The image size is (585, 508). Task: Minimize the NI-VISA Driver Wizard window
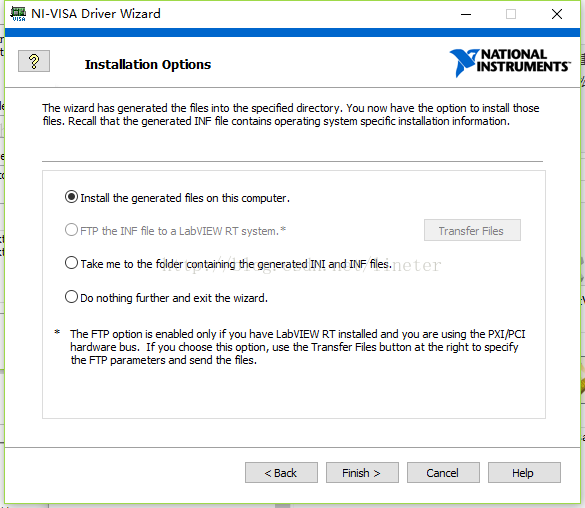pyautogui.click(x=466, y=15)
